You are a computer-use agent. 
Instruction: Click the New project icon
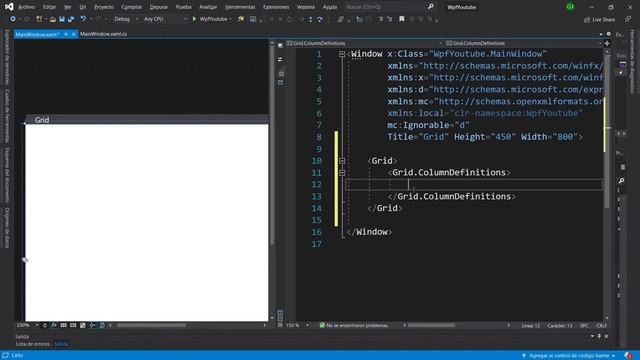coord(39,19)
